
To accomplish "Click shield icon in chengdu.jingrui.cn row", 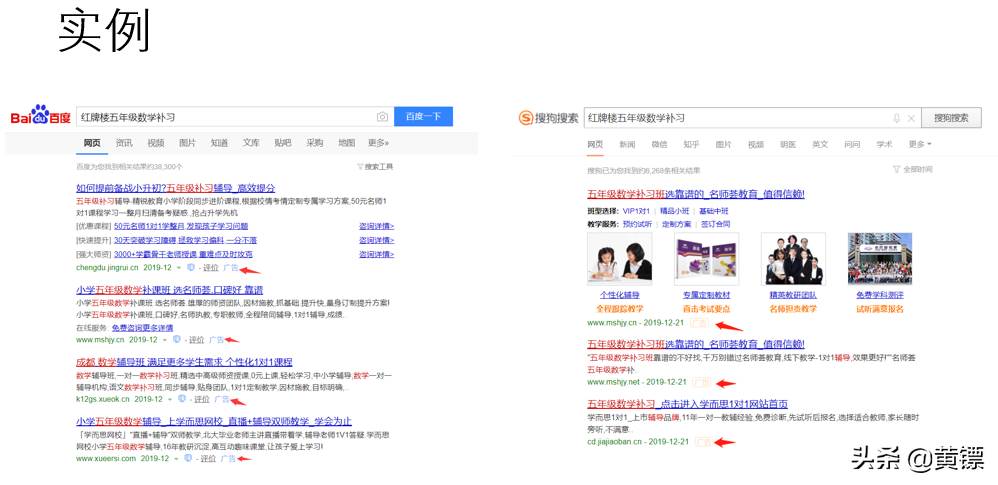I will pos(191,267).
